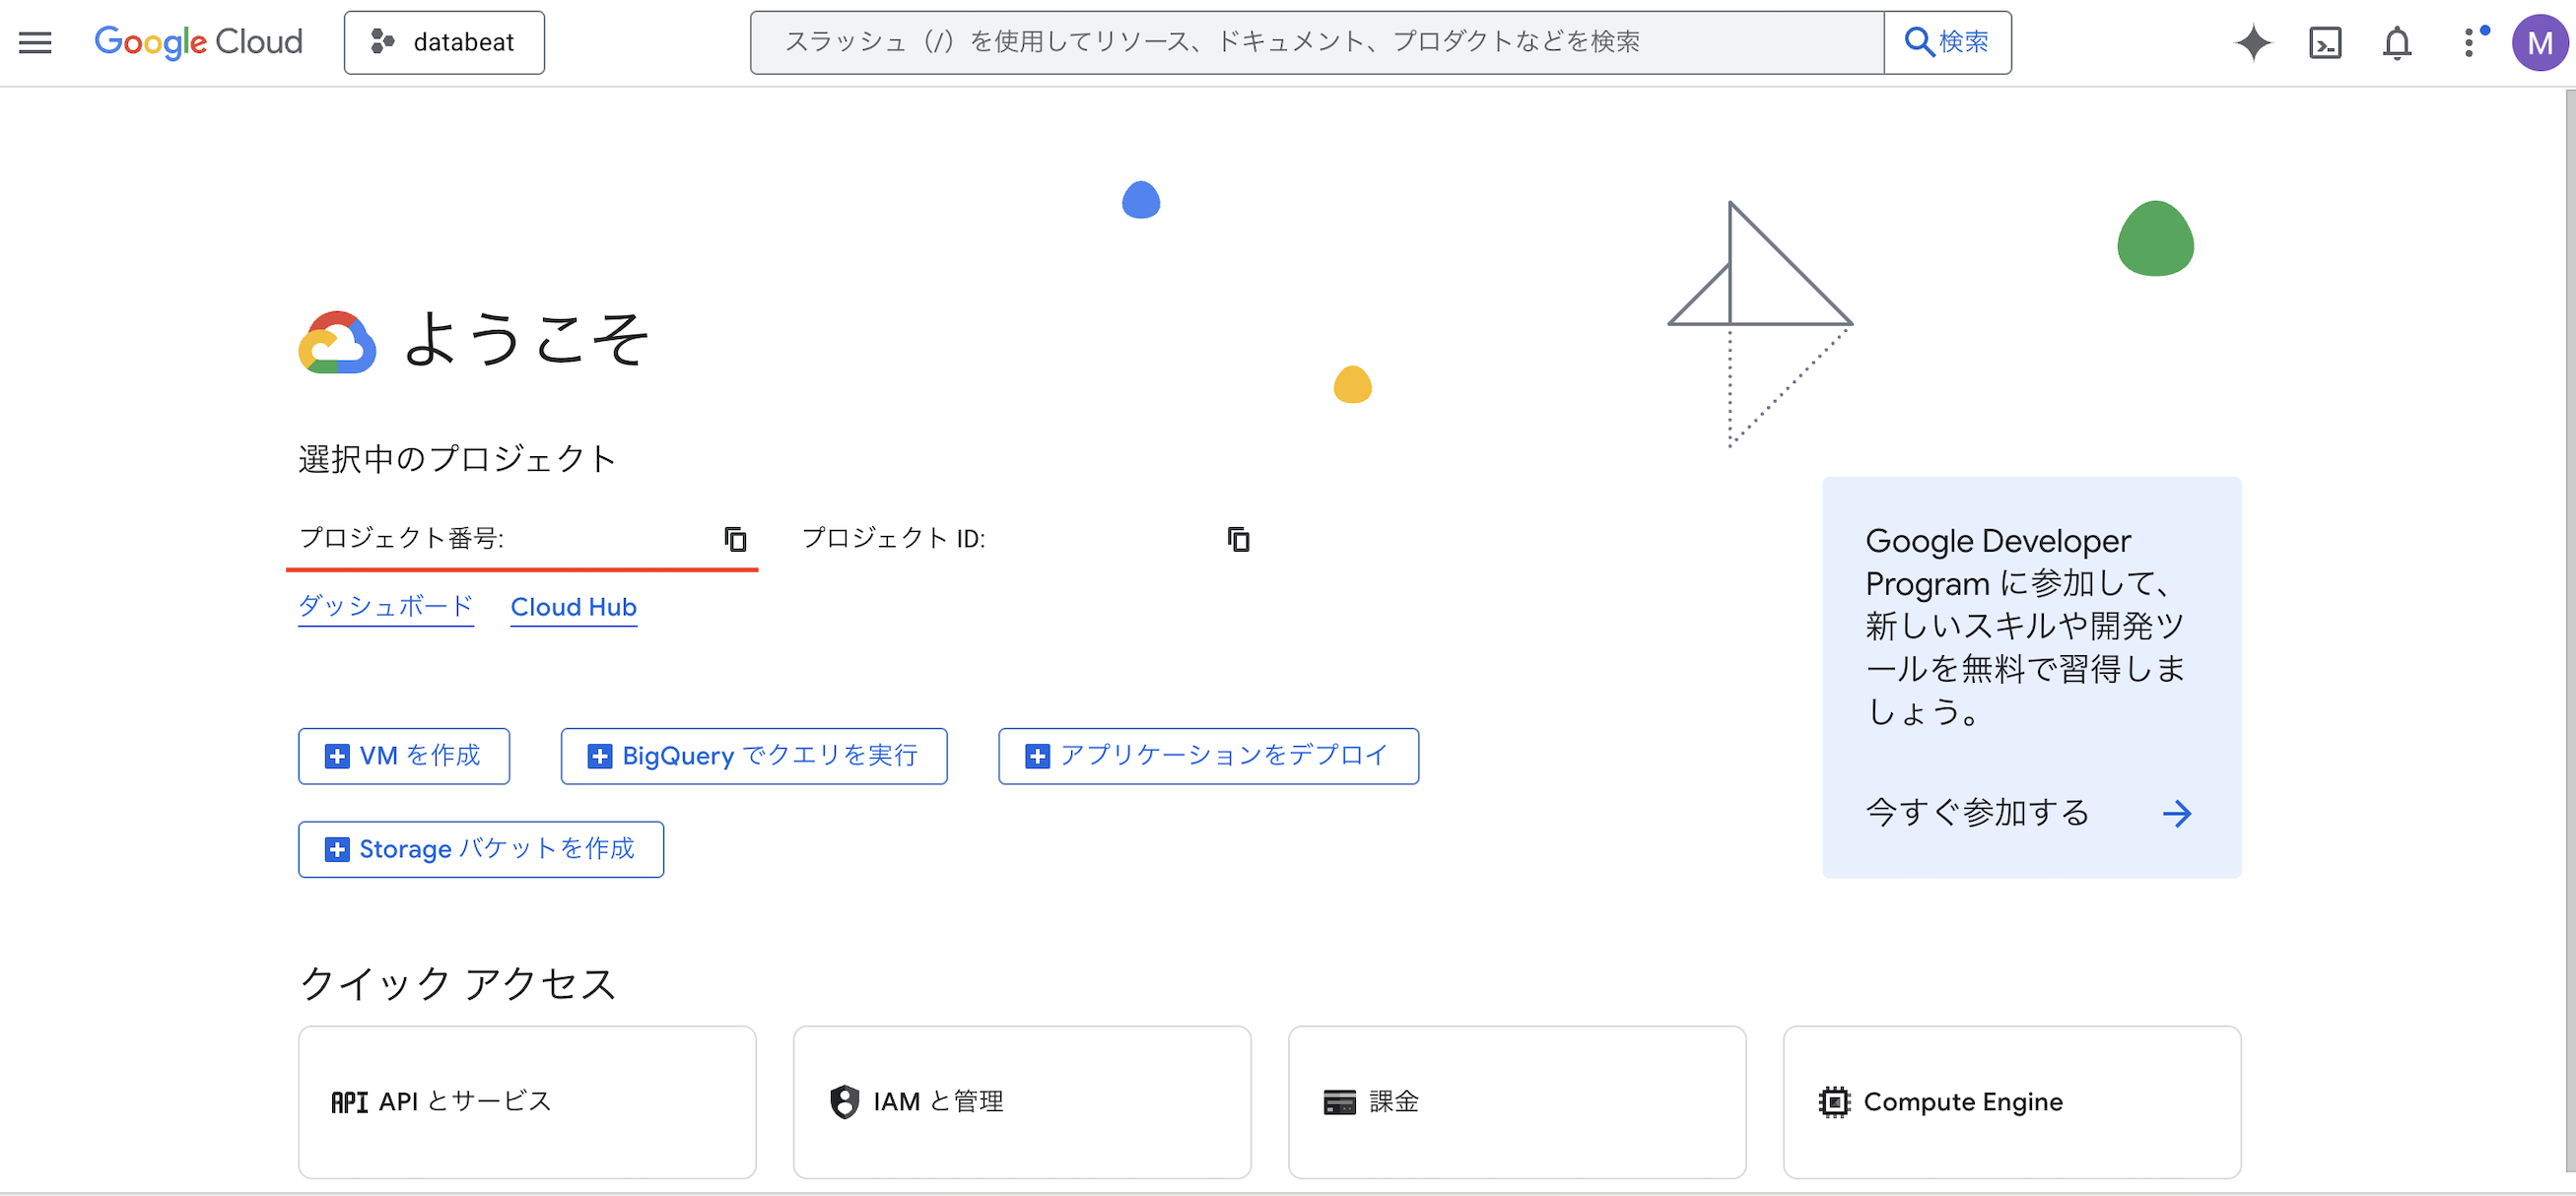Open the hamburger navigation menu
Screen dimensions: 2576x1196
35,42
